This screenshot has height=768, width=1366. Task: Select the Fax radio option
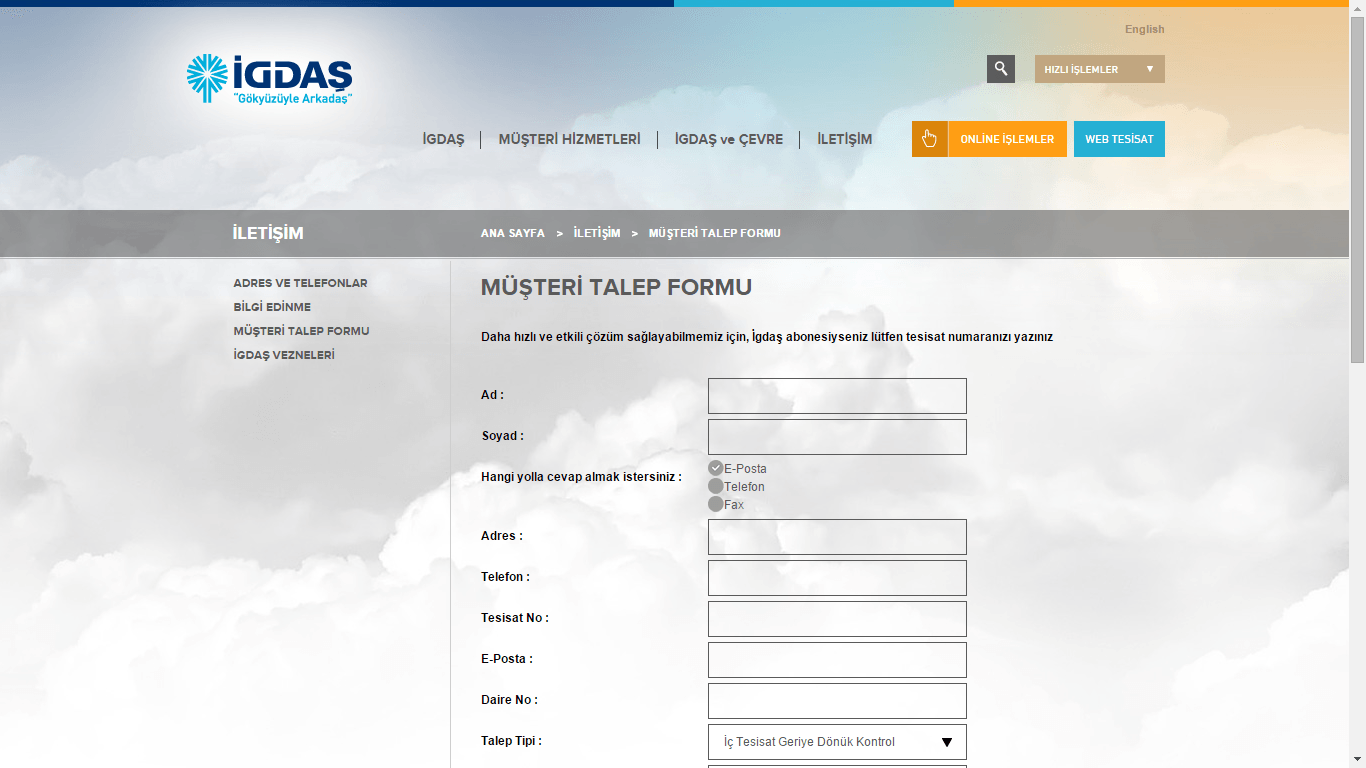click(715, 504)
